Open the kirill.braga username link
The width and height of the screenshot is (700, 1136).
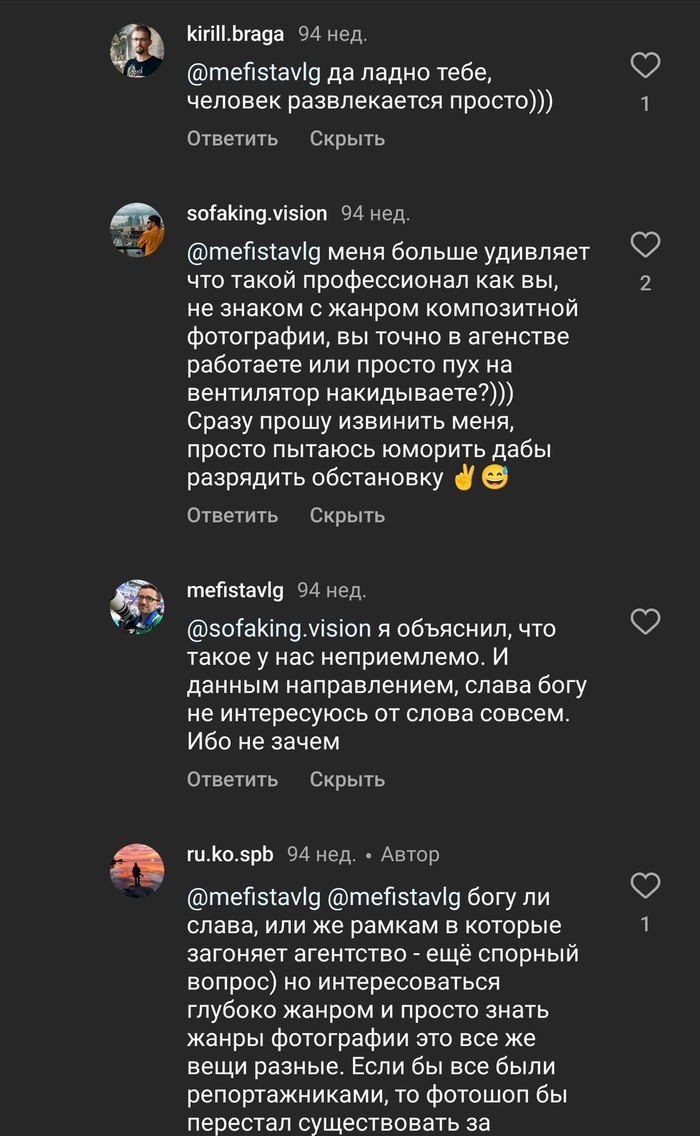pyautogui.click(x=236, y=34)
